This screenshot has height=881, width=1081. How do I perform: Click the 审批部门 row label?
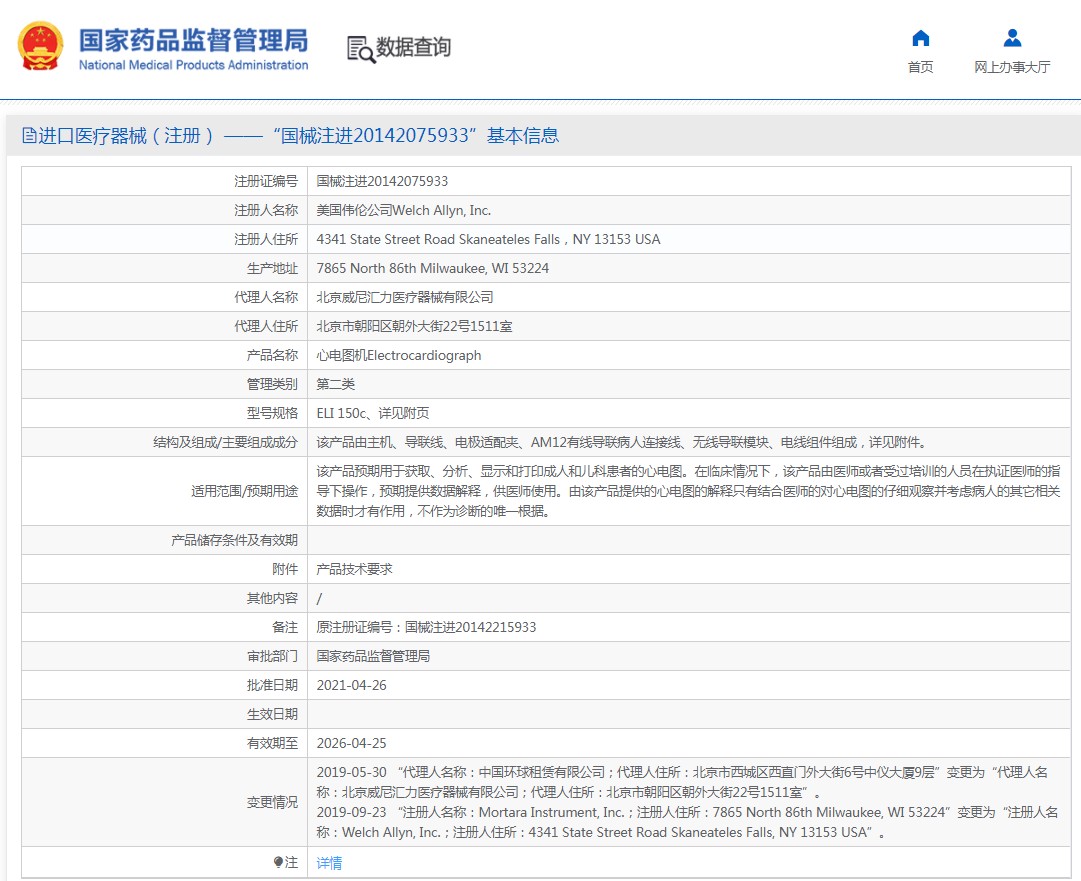point(272,656)
